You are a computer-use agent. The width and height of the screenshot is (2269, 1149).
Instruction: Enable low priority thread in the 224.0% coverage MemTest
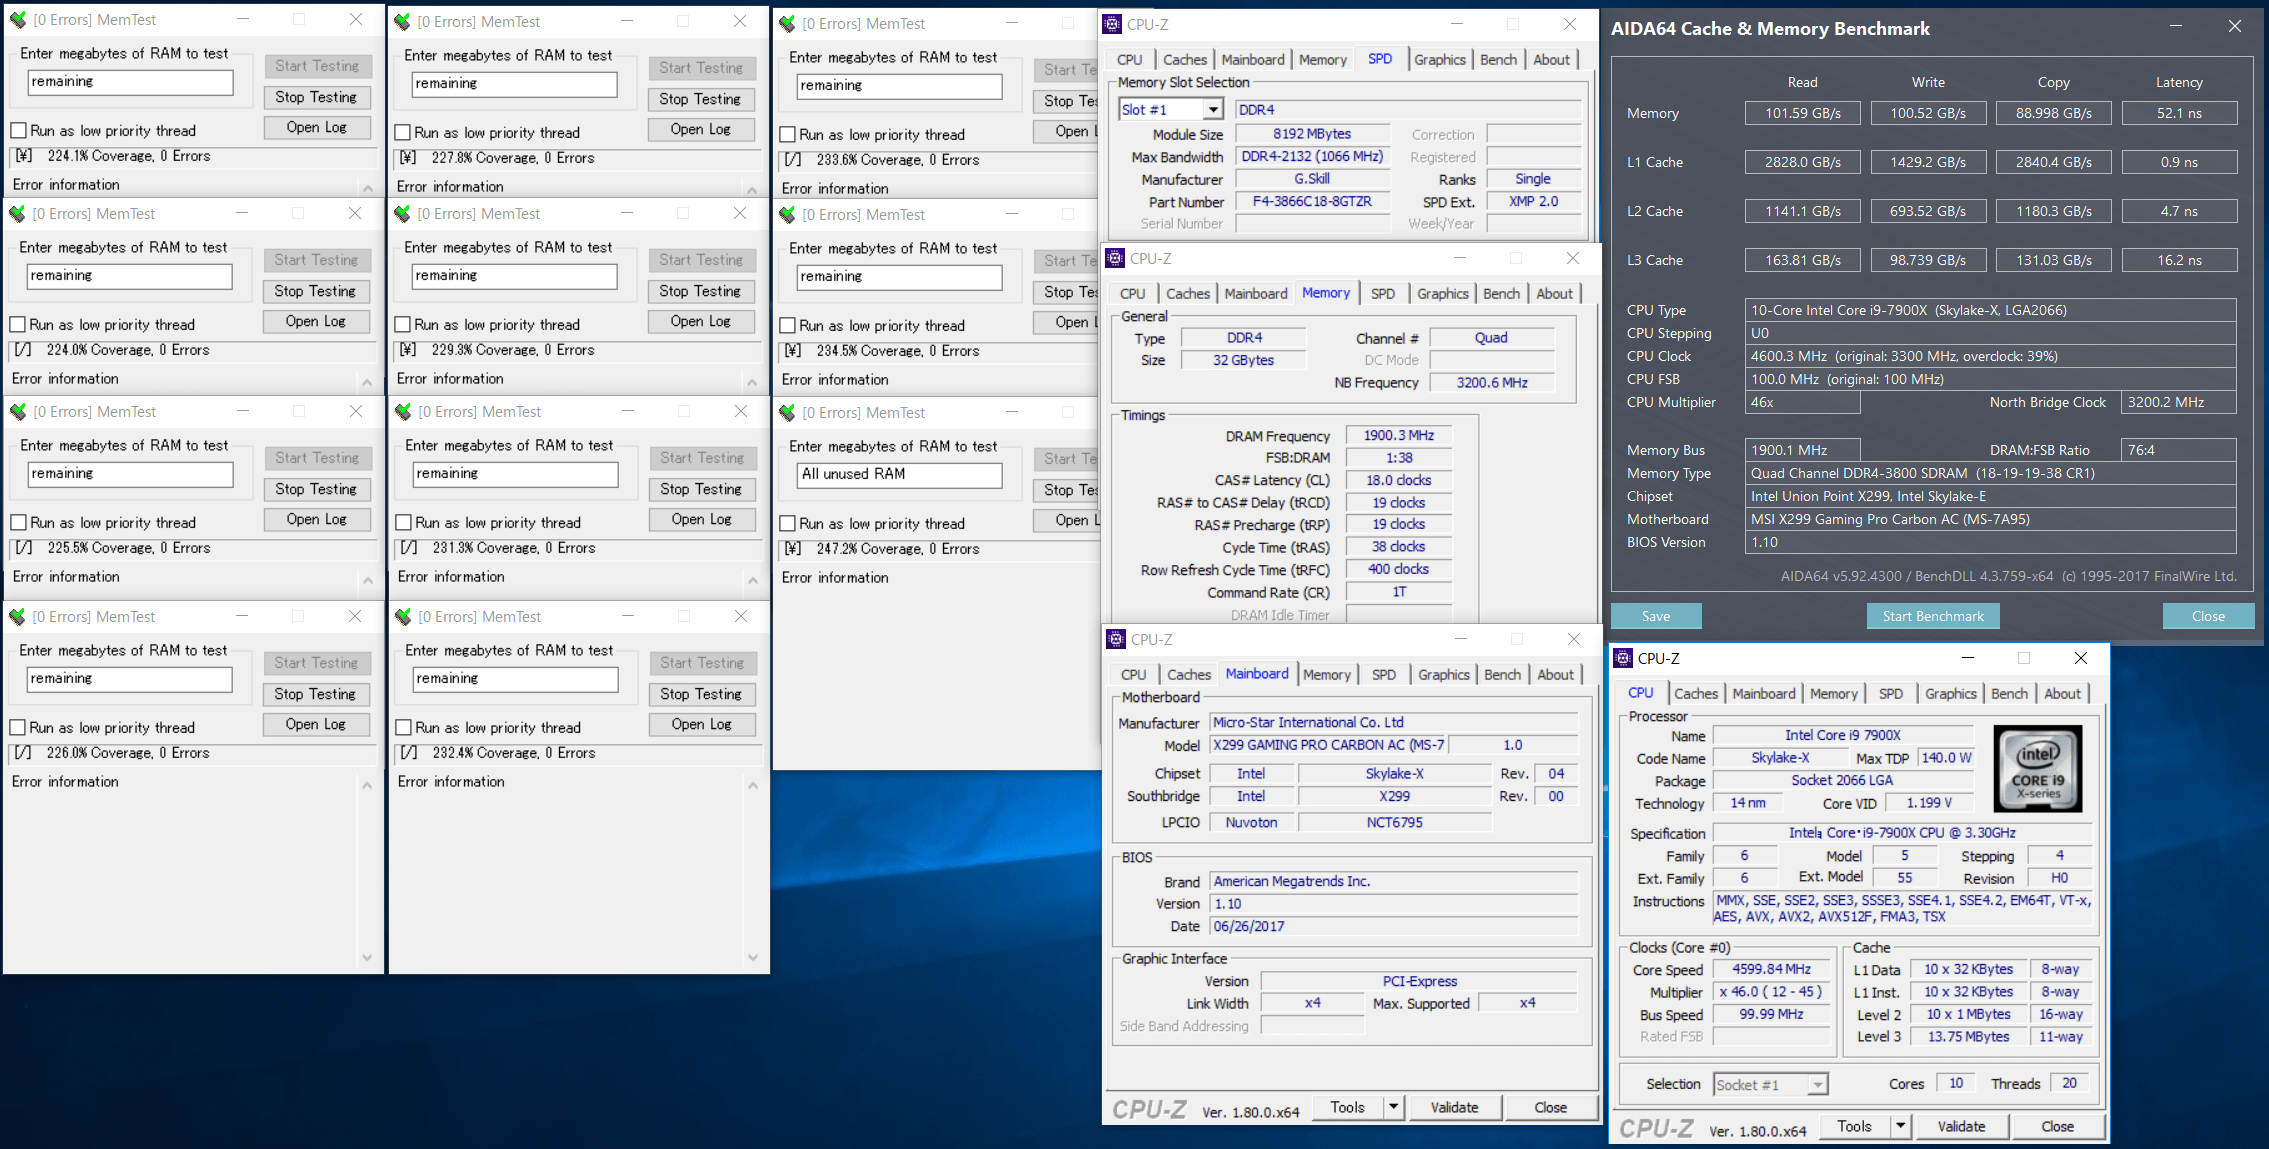click(17, 325)
